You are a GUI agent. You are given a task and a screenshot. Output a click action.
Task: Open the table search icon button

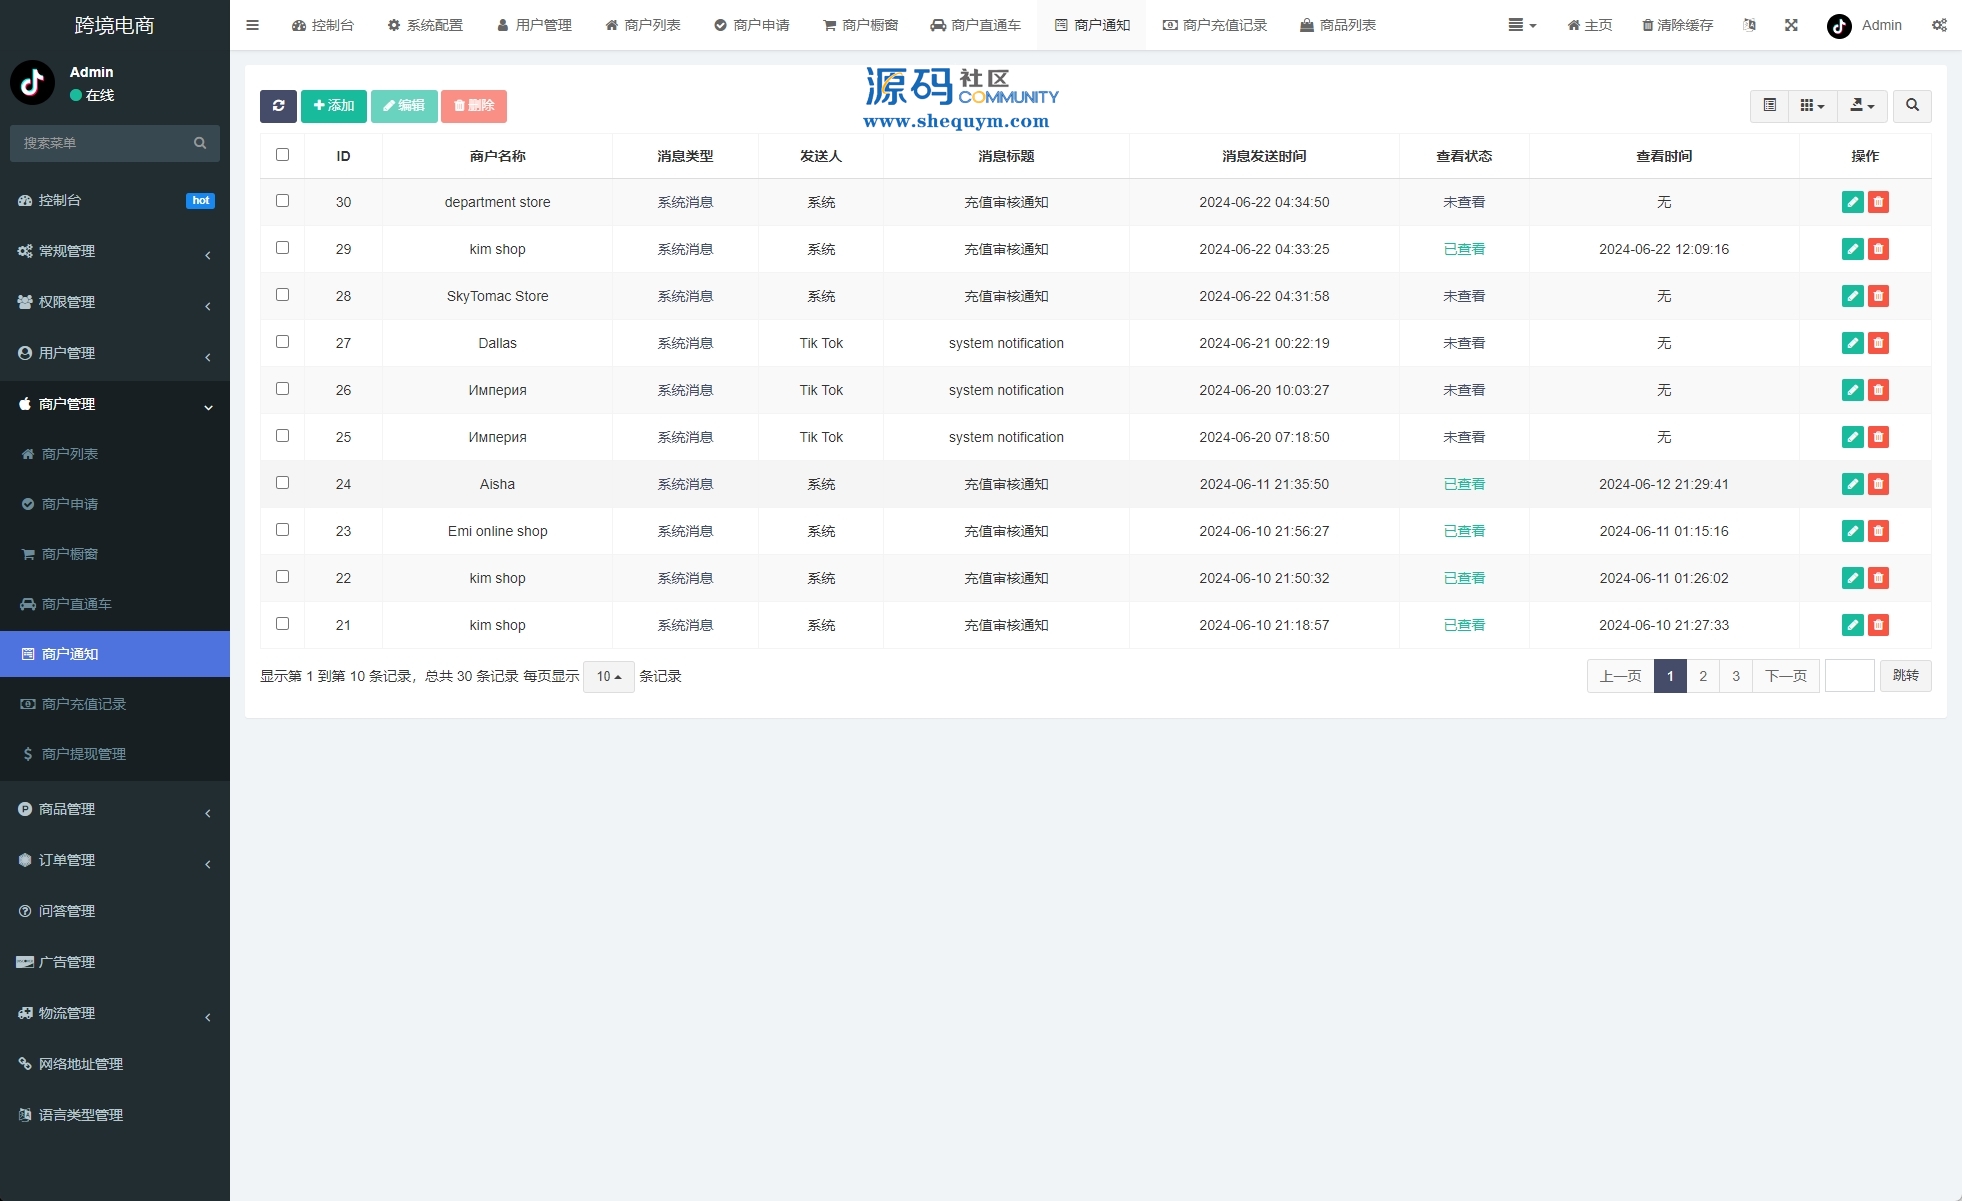1912,106
